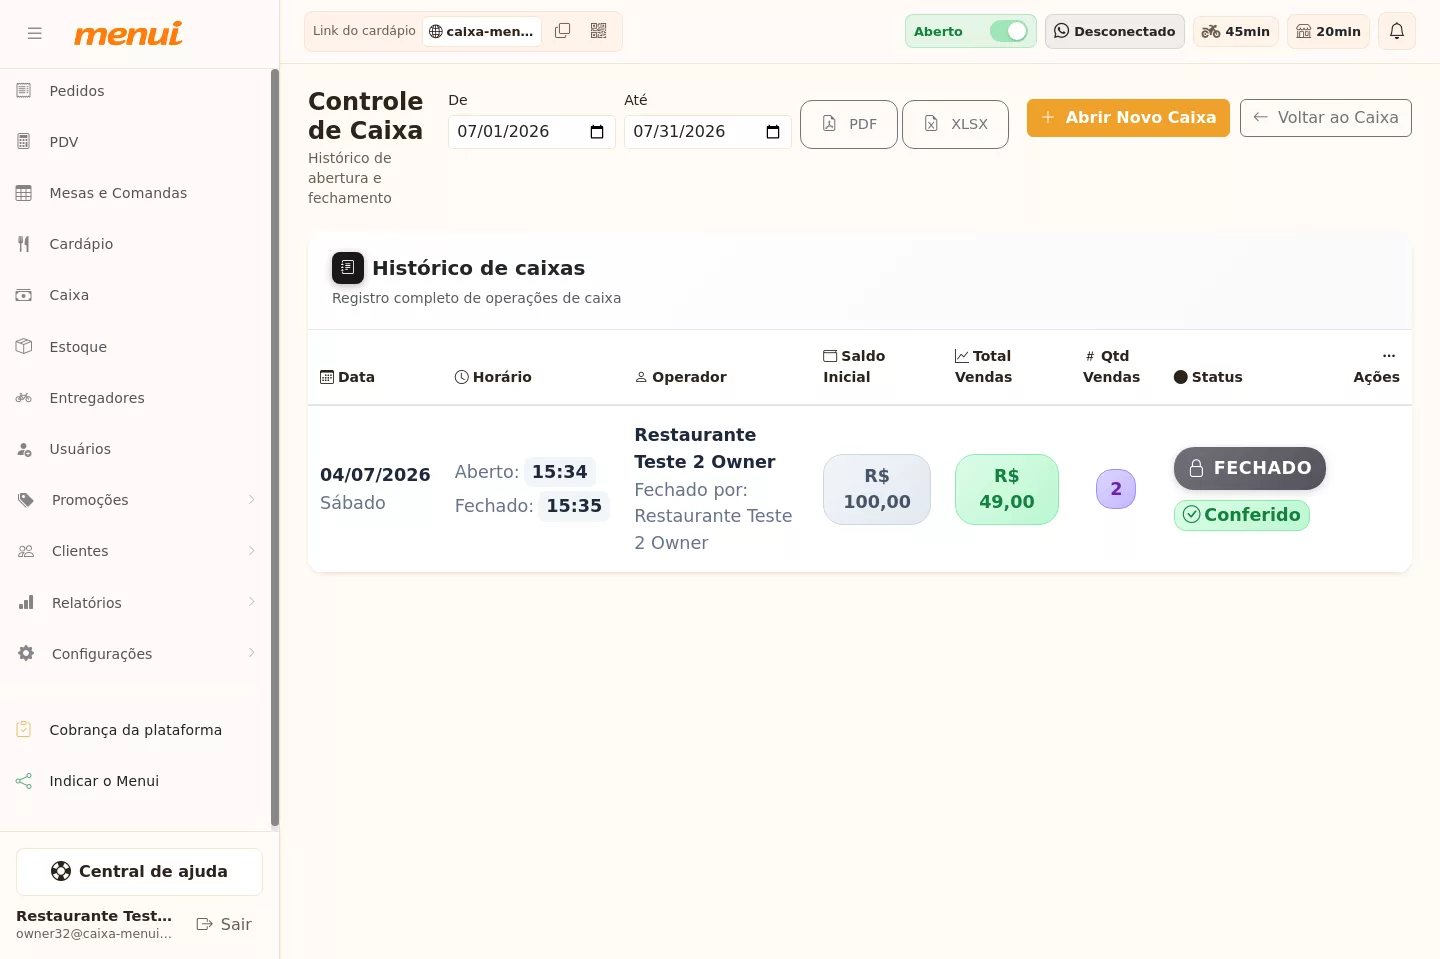Screen dimensions: 1440x959
Task: Expand the Configurações submenu
Action: coord(251,653)
